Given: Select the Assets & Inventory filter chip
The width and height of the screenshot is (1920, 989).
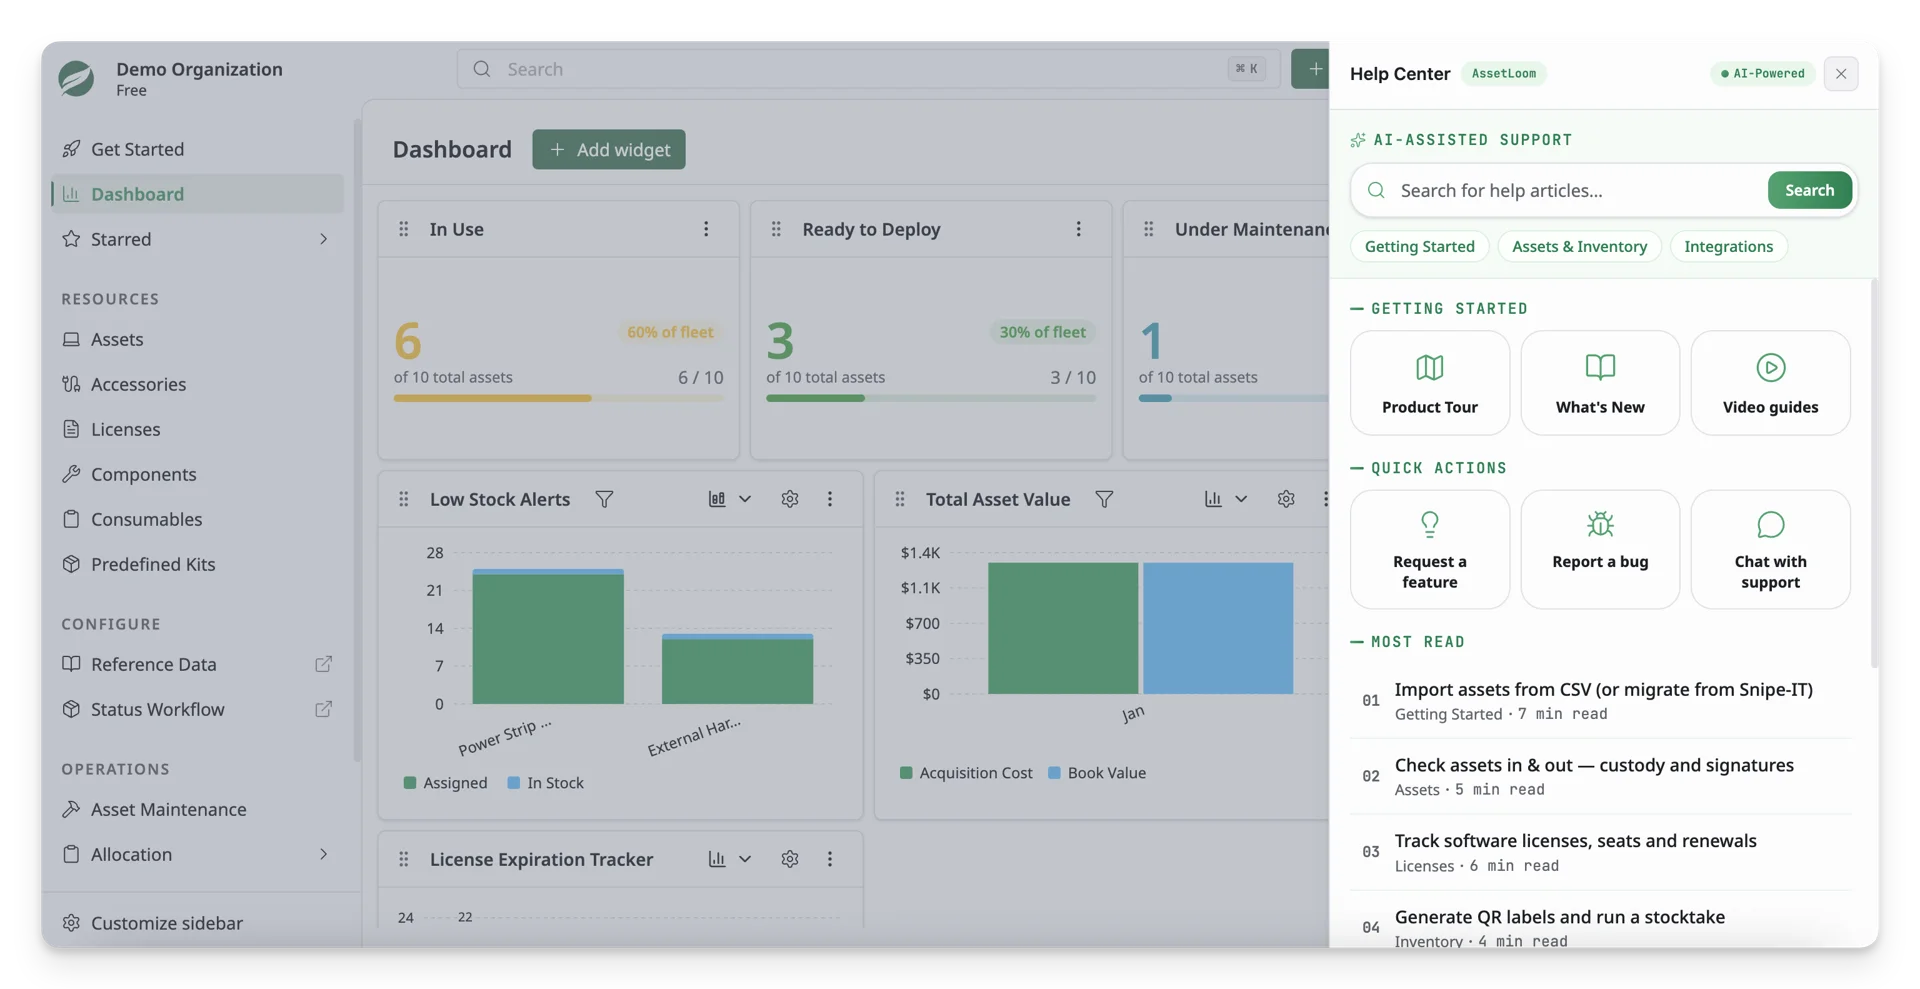Looking at the screenshot, I should pyautogui.click(x=1579, y=246).
